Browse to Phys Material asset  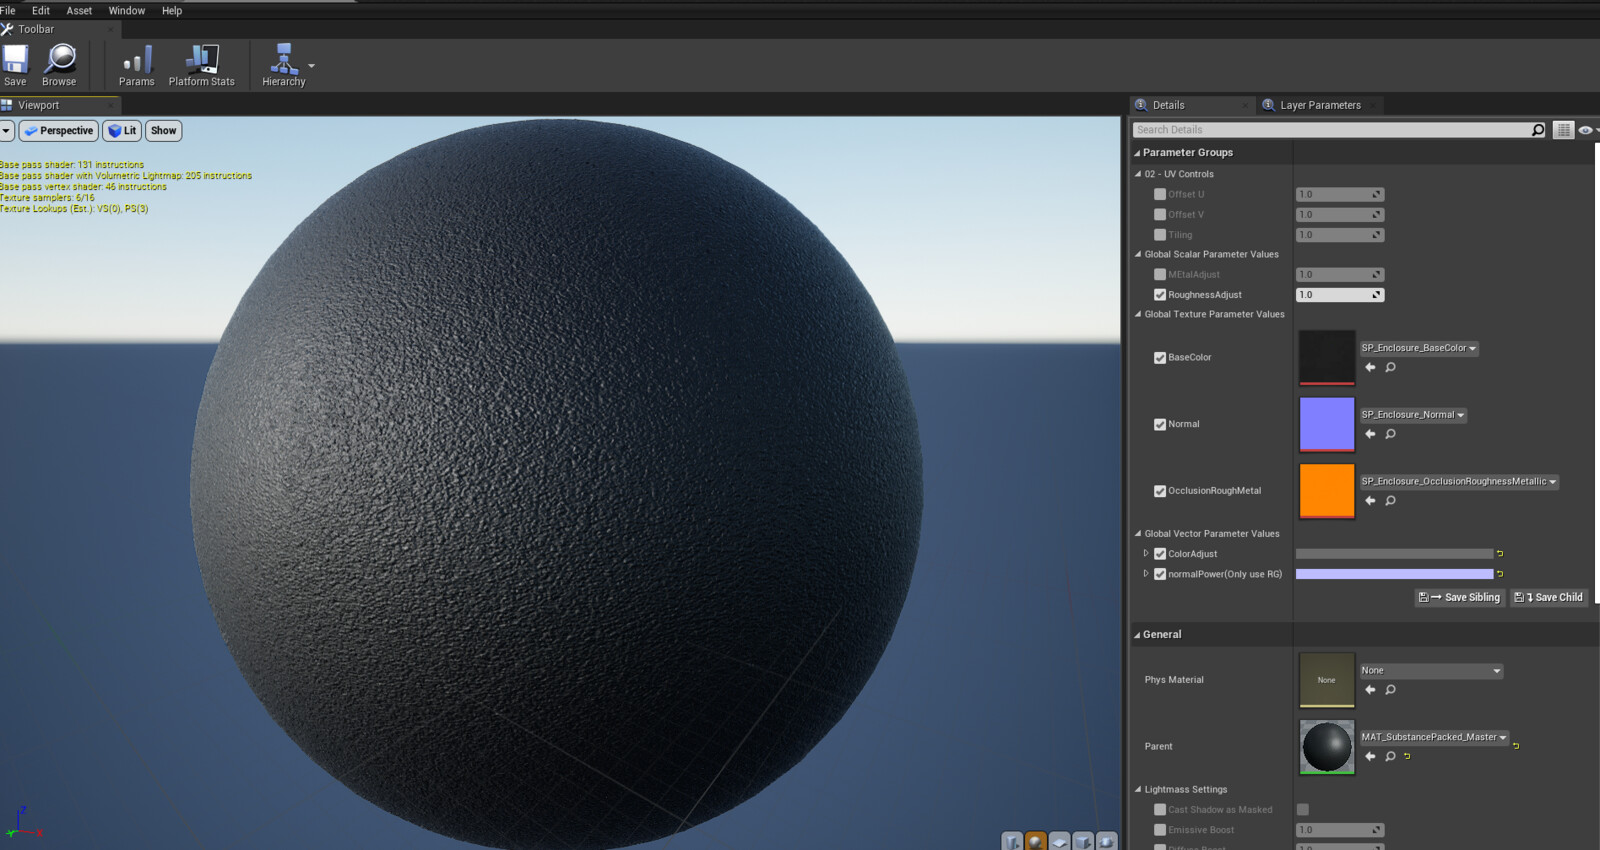(1390, 690)
